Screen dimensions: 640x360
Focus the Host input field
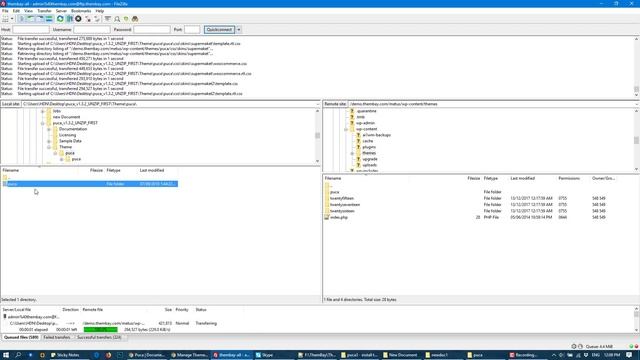click(x=31, y=29)
